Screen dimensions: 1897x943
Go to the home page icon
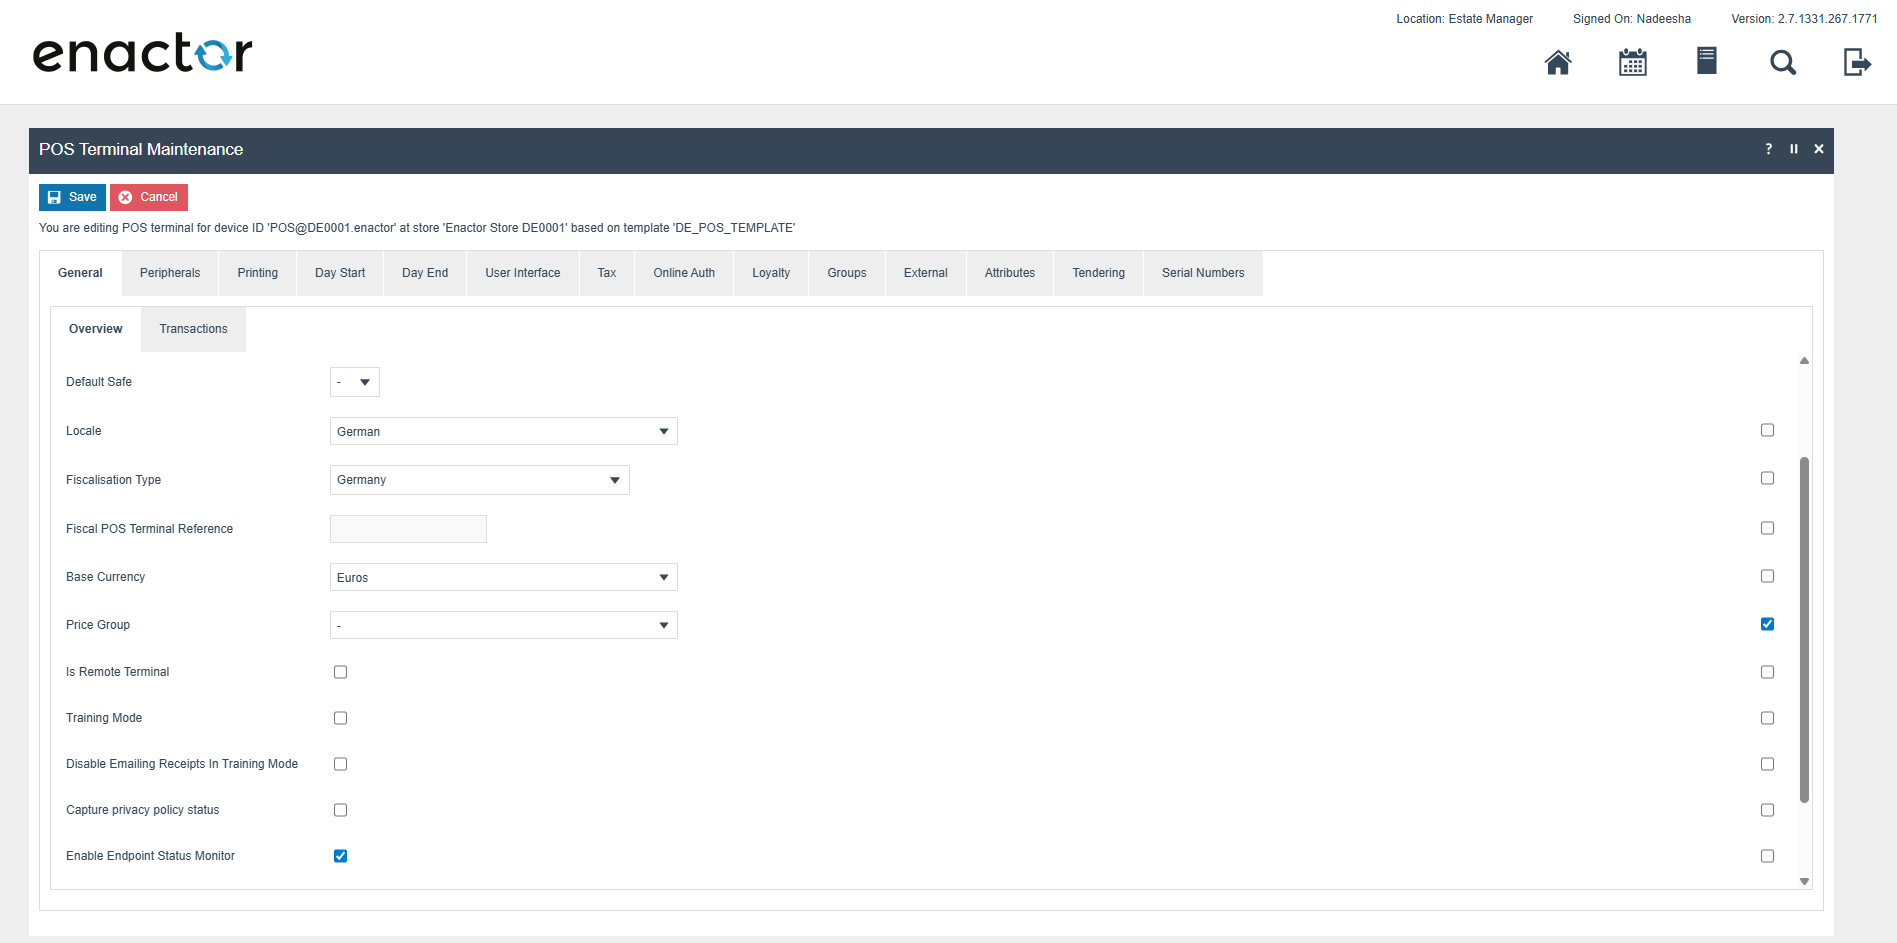(1558, 62)
